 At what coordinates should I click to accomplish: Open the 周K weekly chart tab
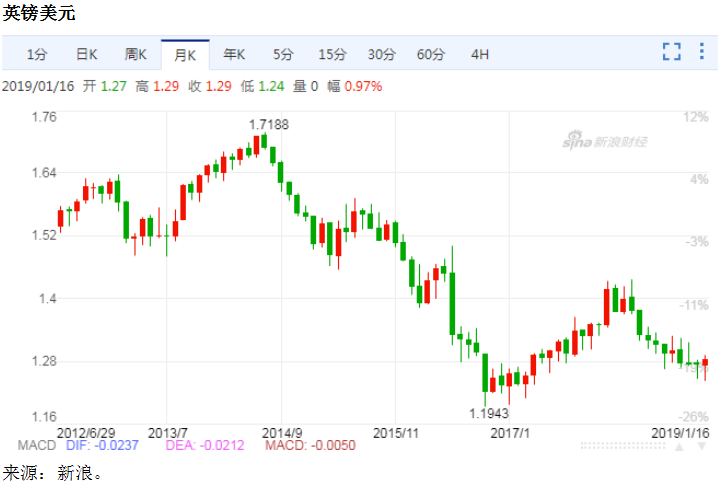136,54
